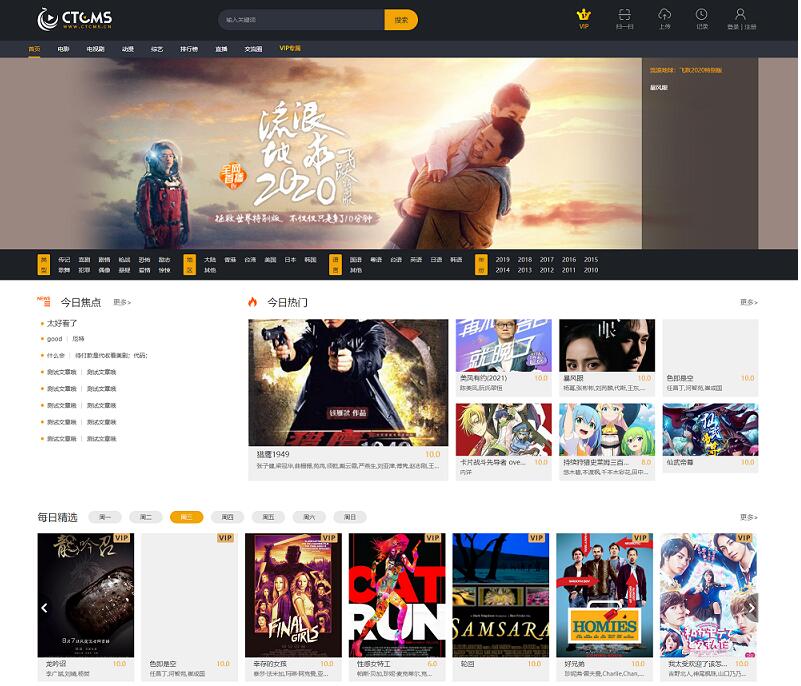801x686 pixels.
Task: Click the 更多 link beside 今日焦点
Action: (x=122, y=302)
